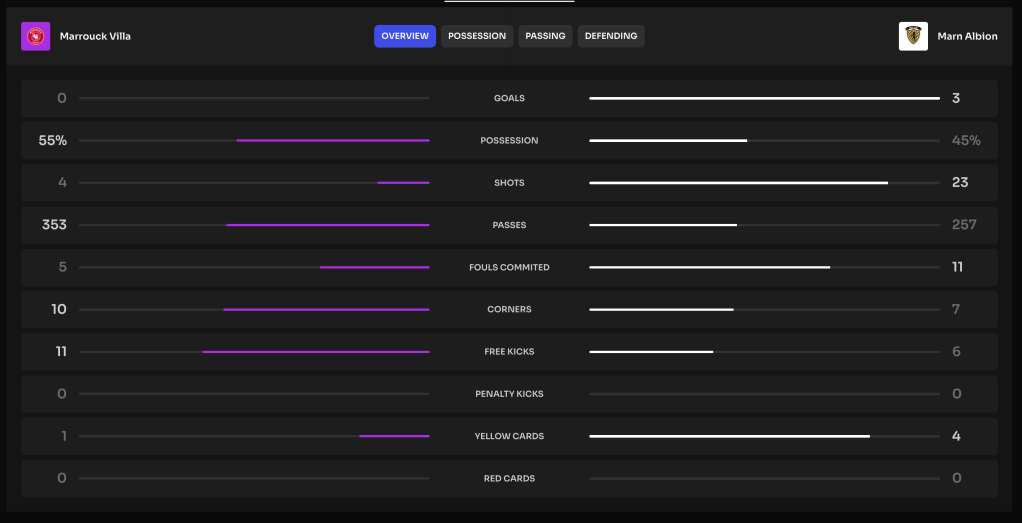The height and width of the screenshot is (523, 1022).
Task: Click the white Goals bar for Marn Albion
Action: (x=764, y=99)
